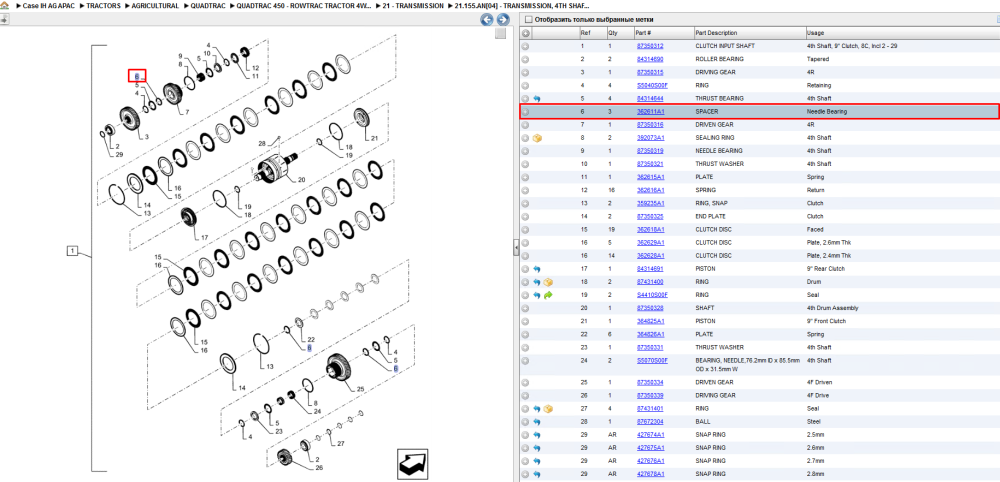Viewport: 1000px width, 482px height.
Task: Open part number link 362611A1
Action: pos(650,112)
